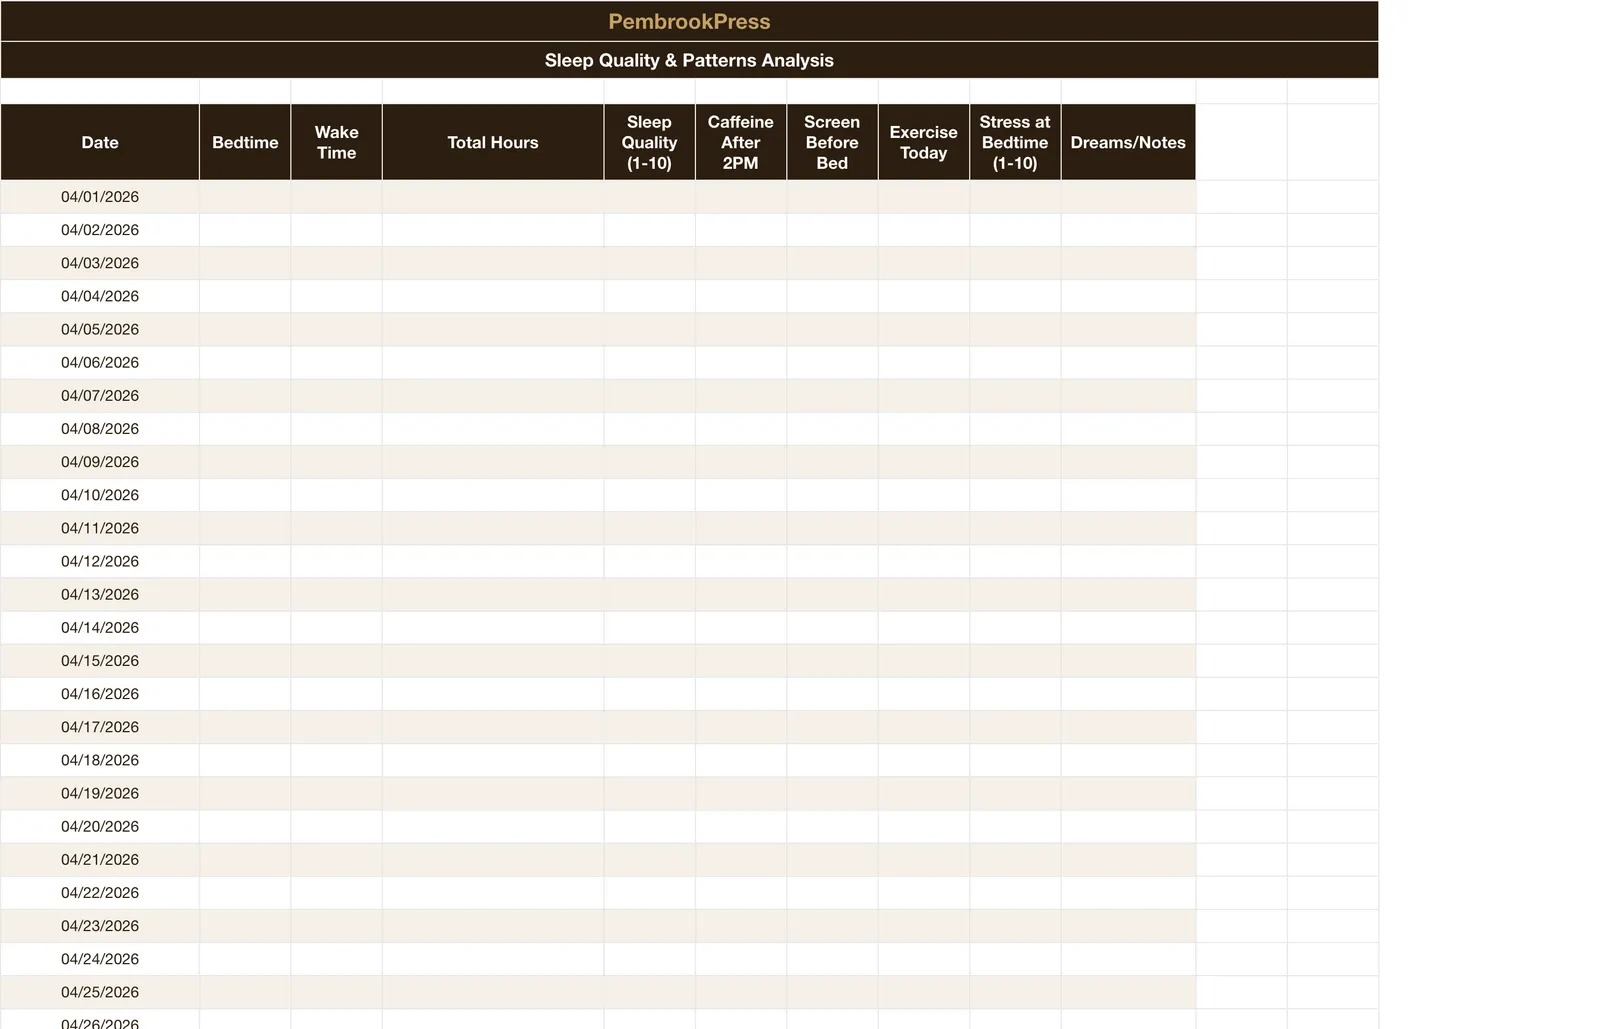Select the 04/25/2026 date cell
This screenshot has width=1600, height=1029.
click(100, 992)
